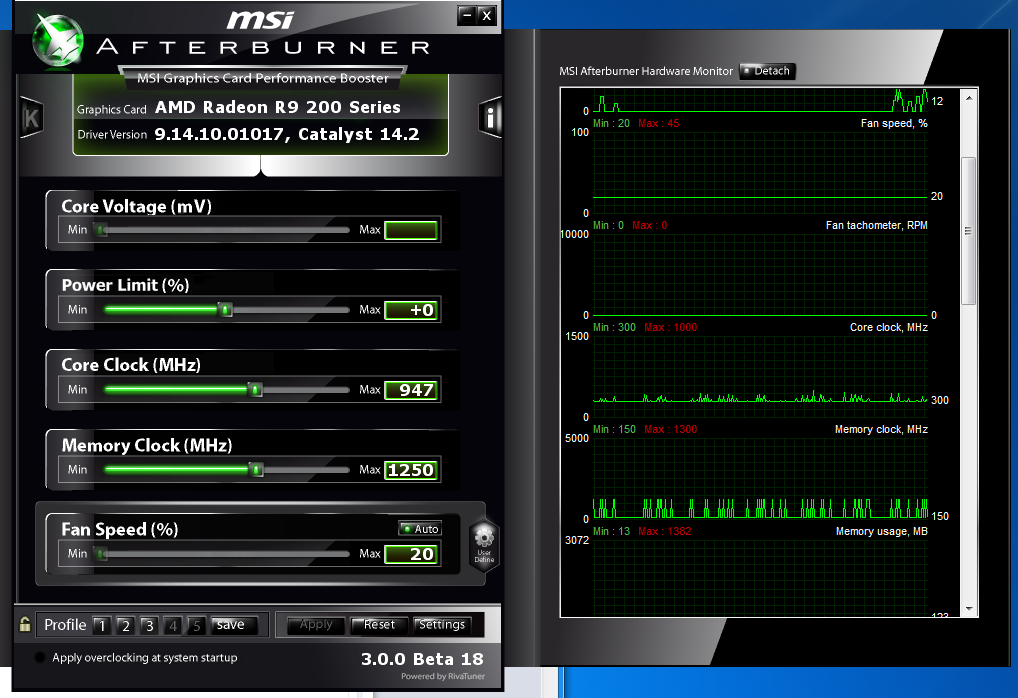1018x698 pixels.
Task: Click the Fan speed, % graph
Action: [760, 172]
